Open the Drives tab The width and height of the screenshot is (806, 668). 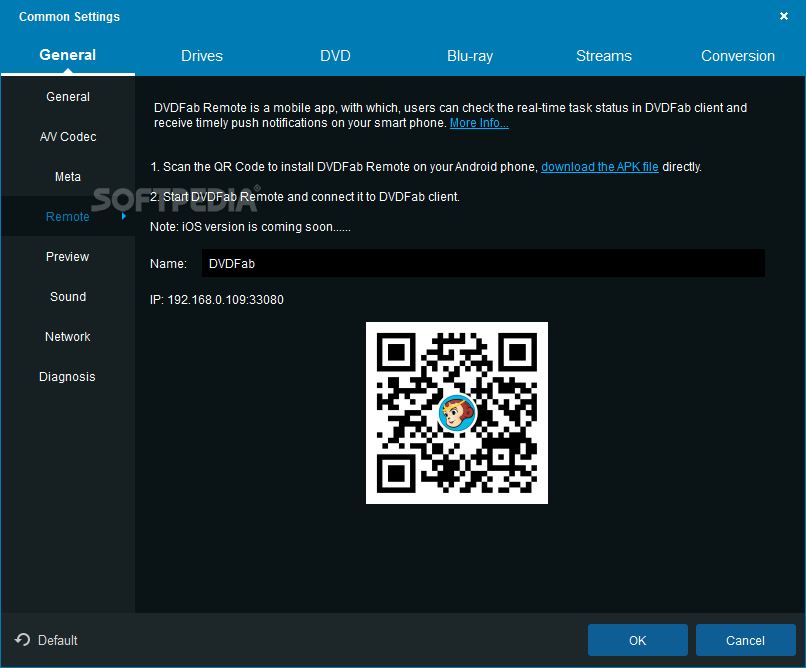202,55
